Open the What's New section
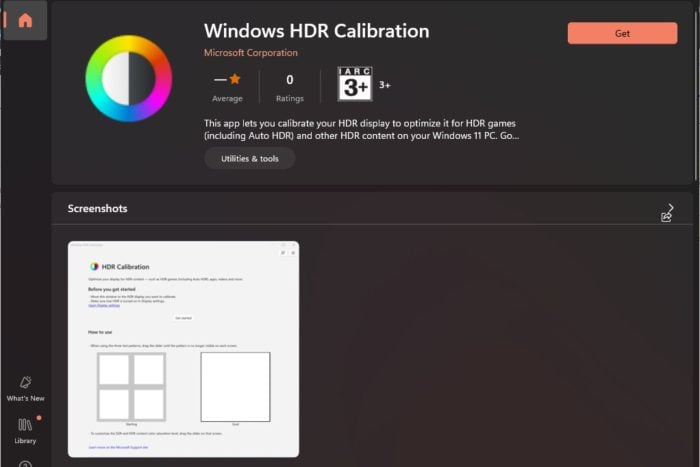The width and height of the screenshot is (700, 467). [x=25, y=387]
